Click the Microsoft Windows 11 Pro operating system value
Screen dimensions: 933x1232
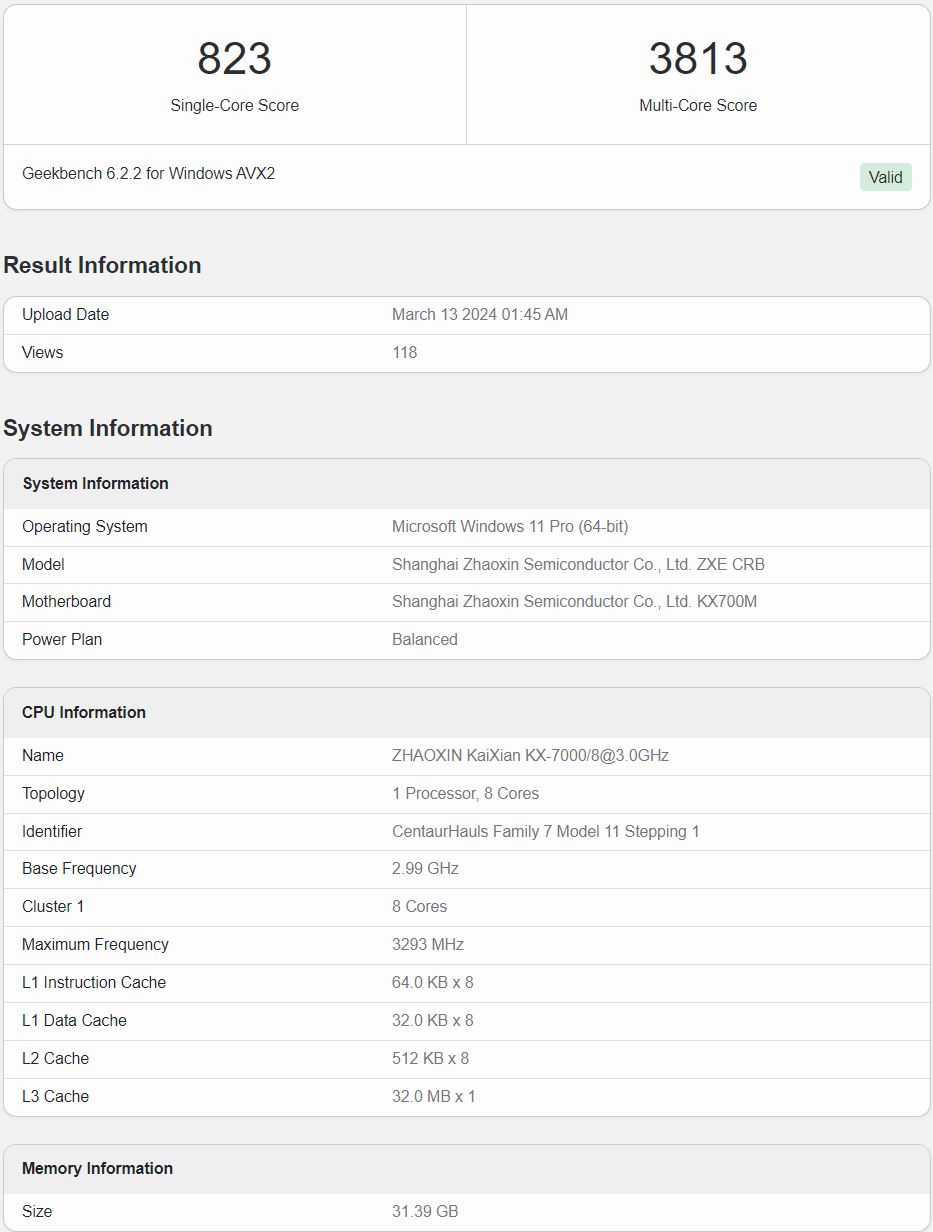click(510, 527)
